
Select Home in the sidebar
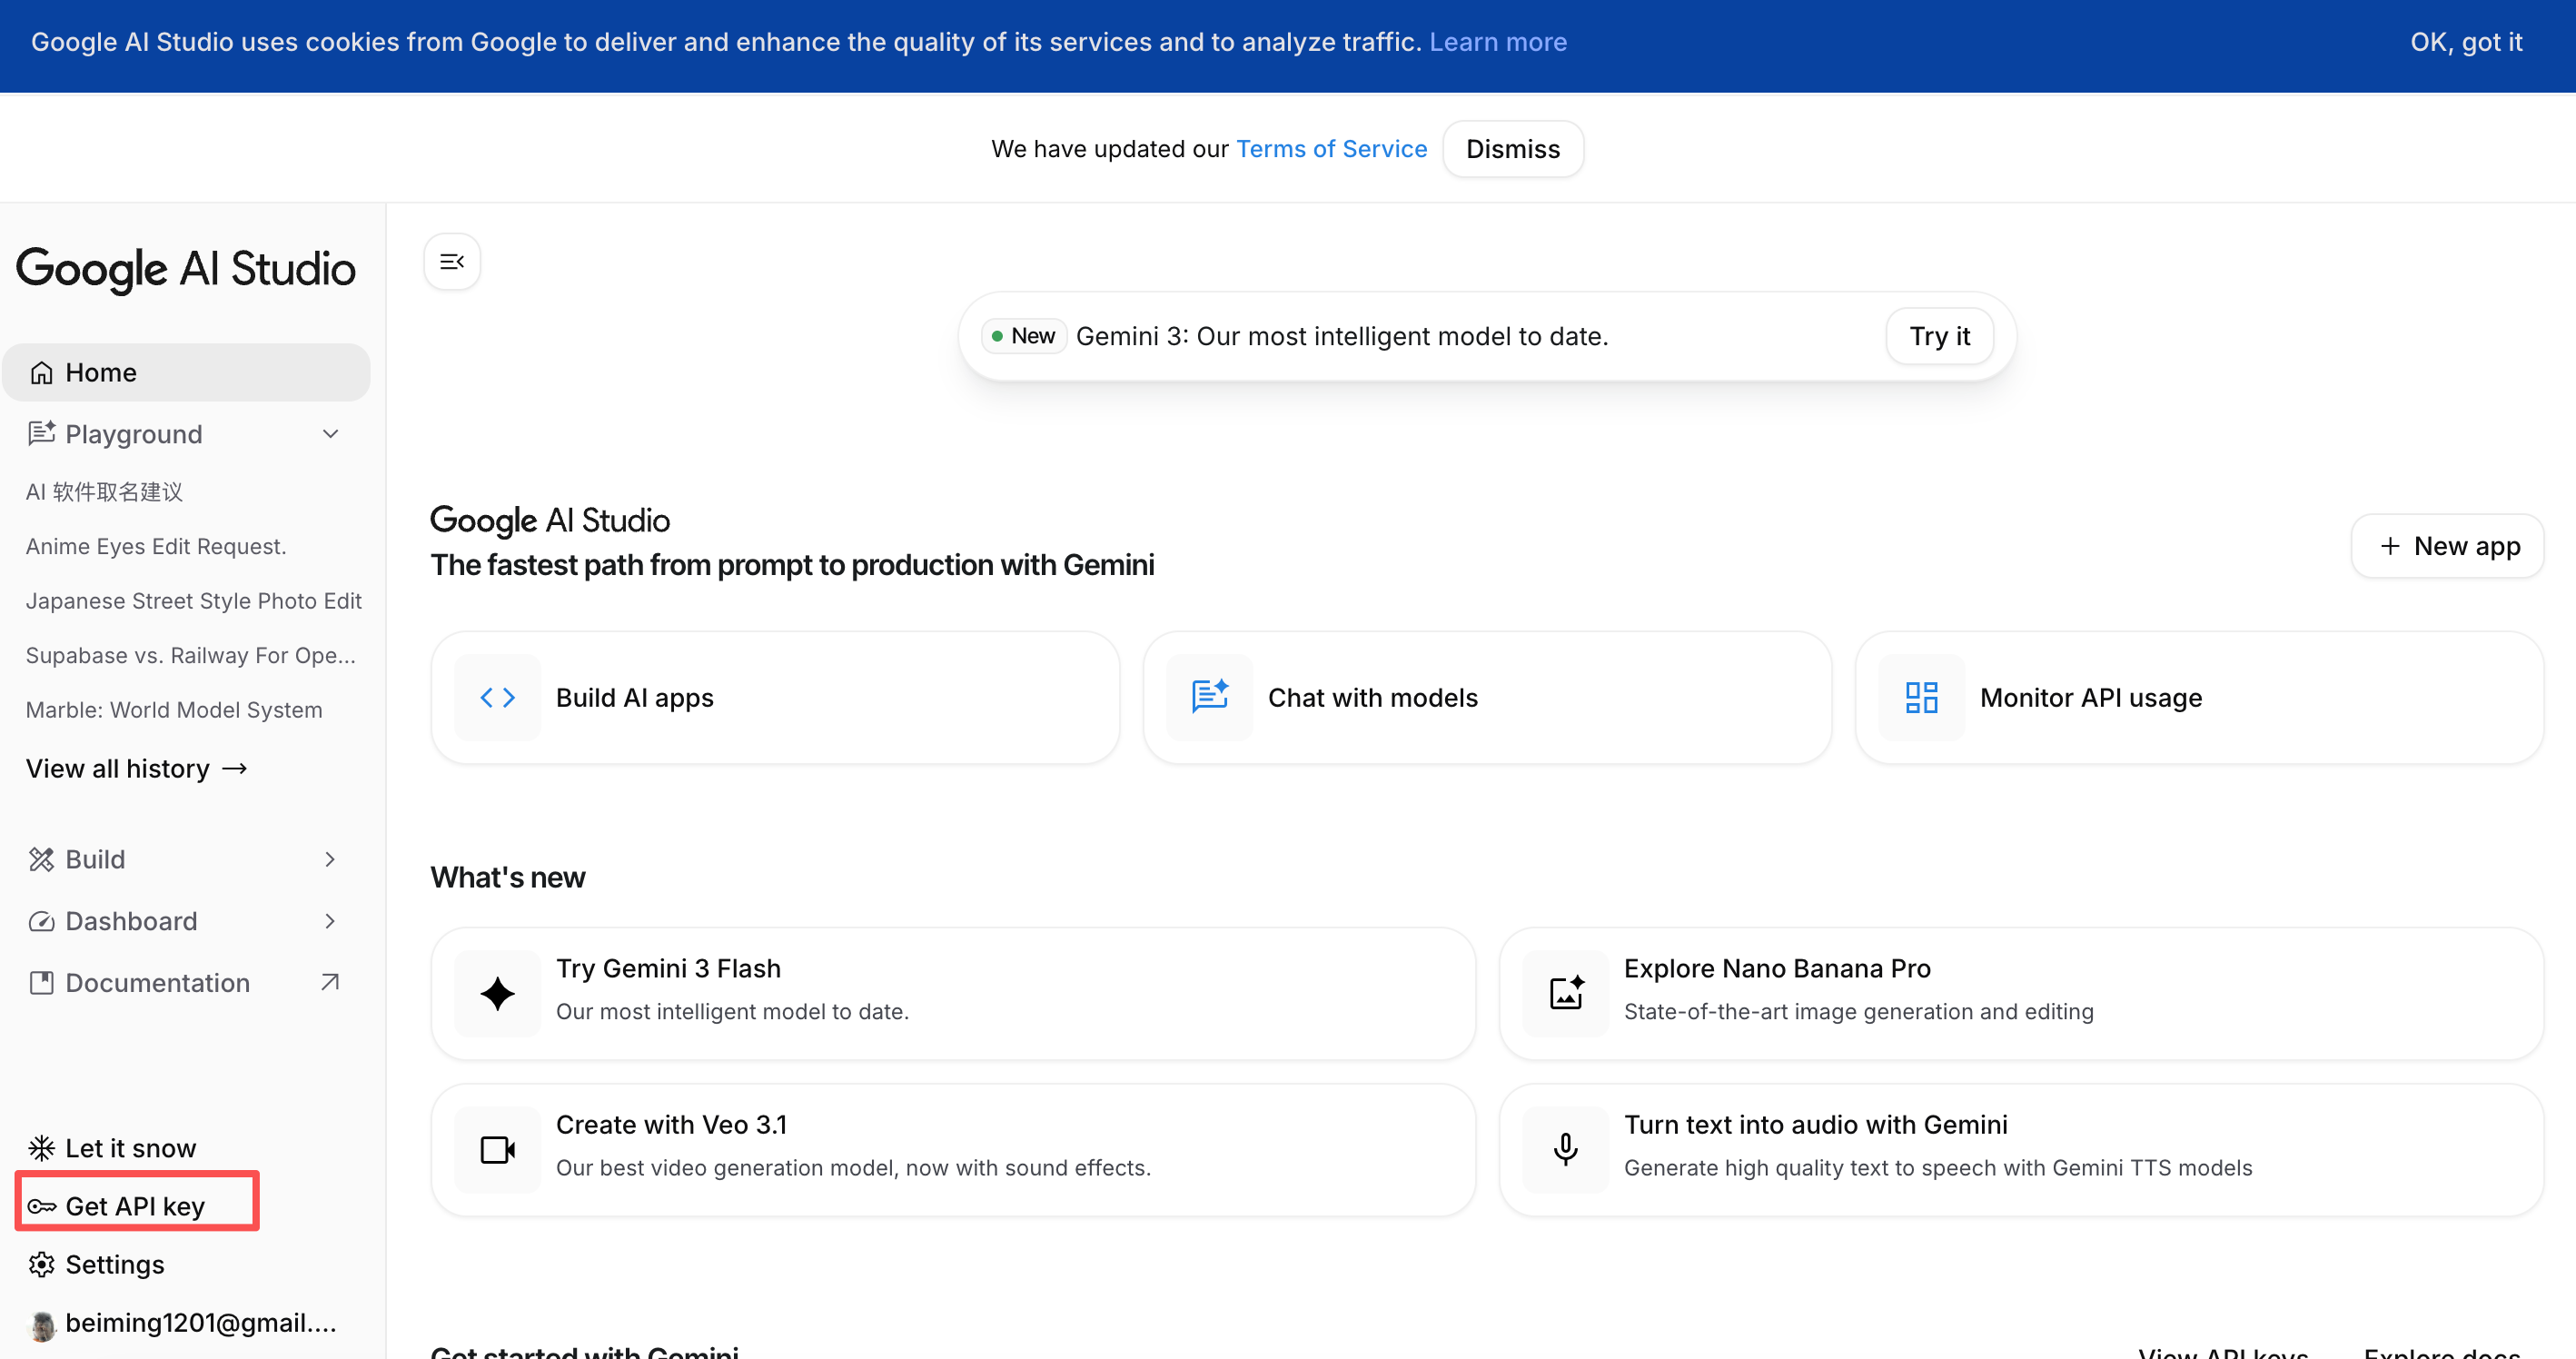coord(186,372)
